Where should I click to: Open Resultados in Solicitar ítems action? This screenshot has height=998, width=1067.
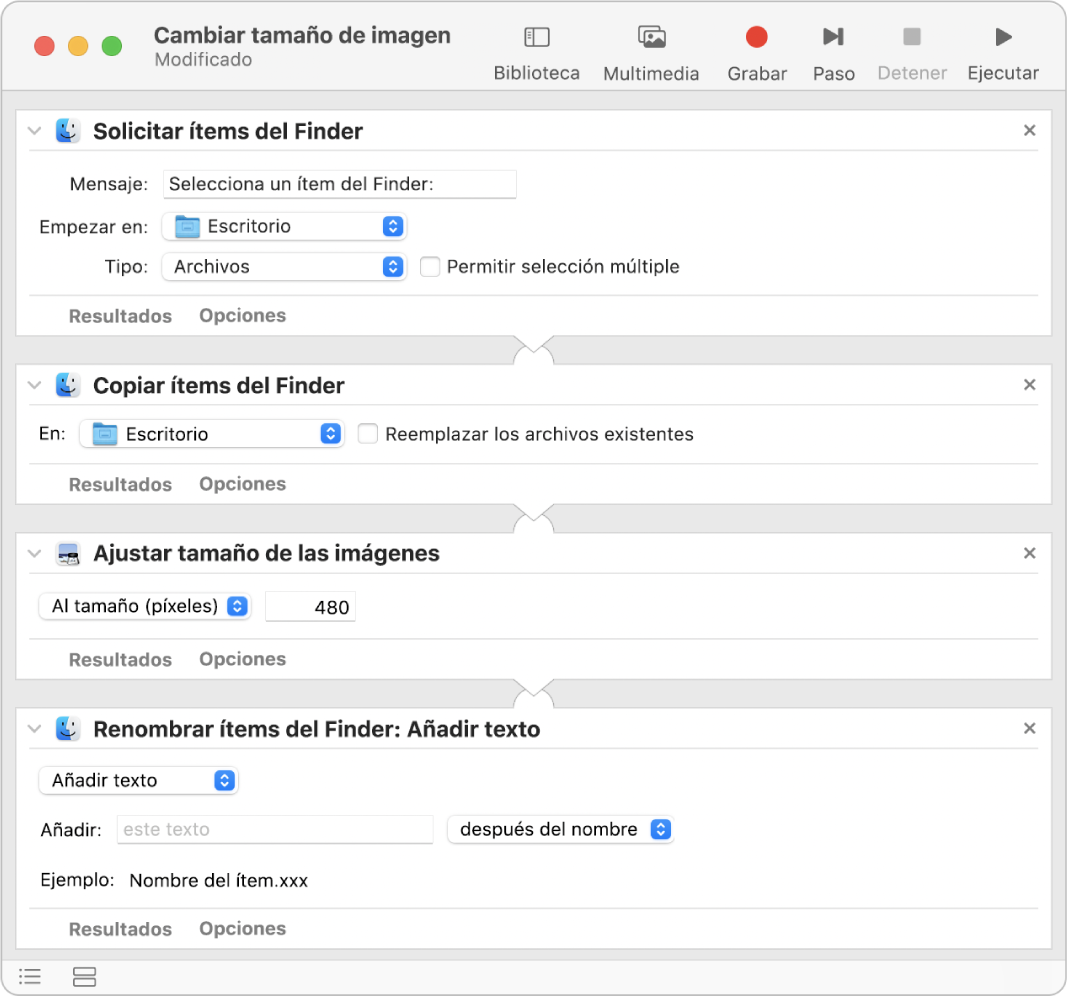click(x=120, y=316)
